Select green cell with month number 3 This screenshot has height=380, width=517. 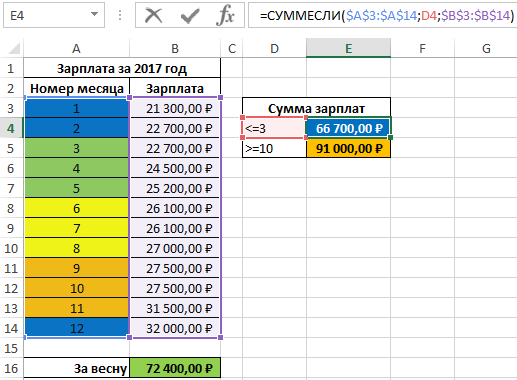(x=77, y=148)
